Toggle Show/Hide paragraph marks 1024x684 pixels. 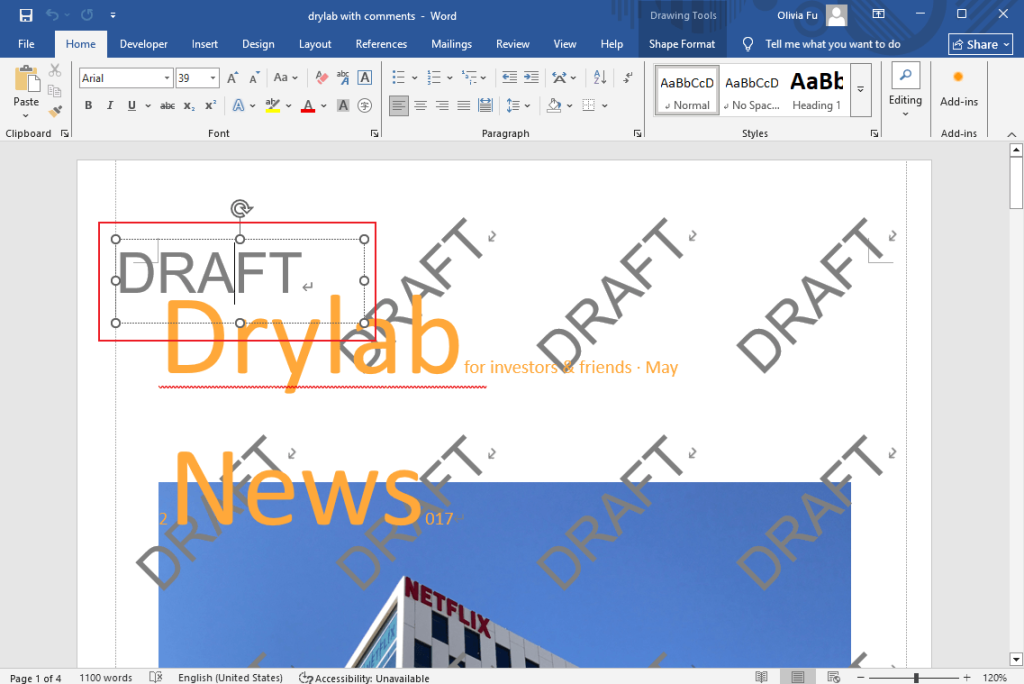628,77
